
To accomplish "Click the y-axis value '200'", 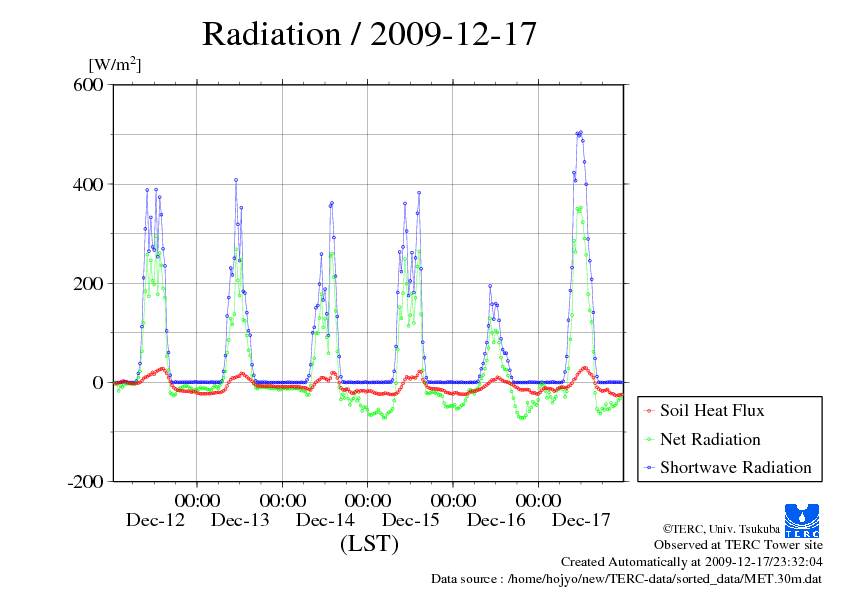I will (x=88, y=284).
